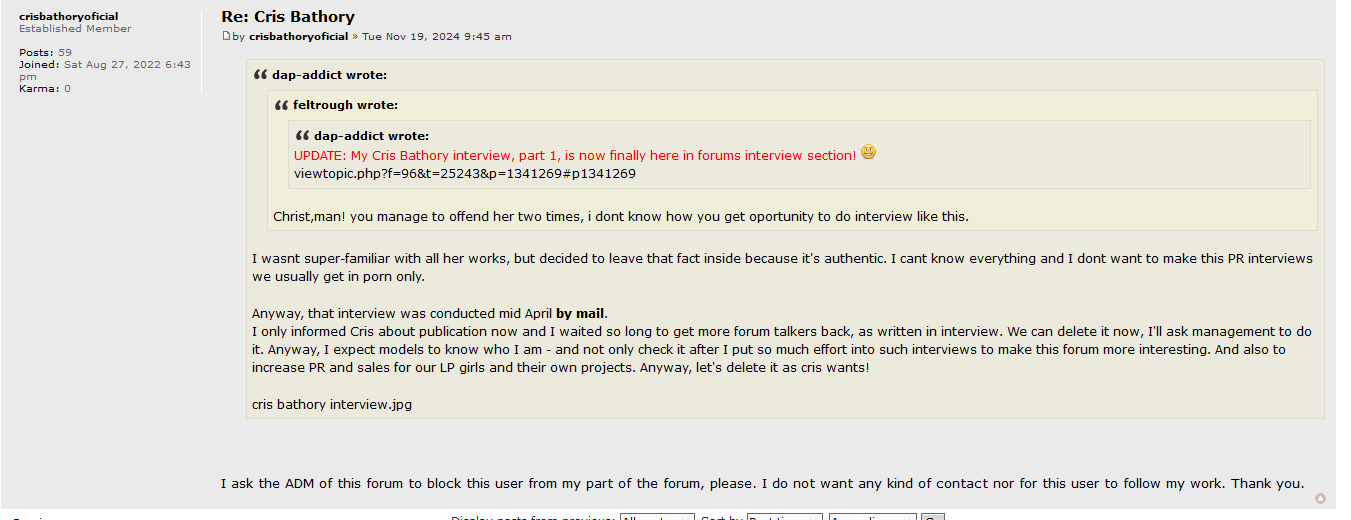The image size is (1351, 520).
Task: Open the 'All posts' display dropdown
Action: coord(657,517)
